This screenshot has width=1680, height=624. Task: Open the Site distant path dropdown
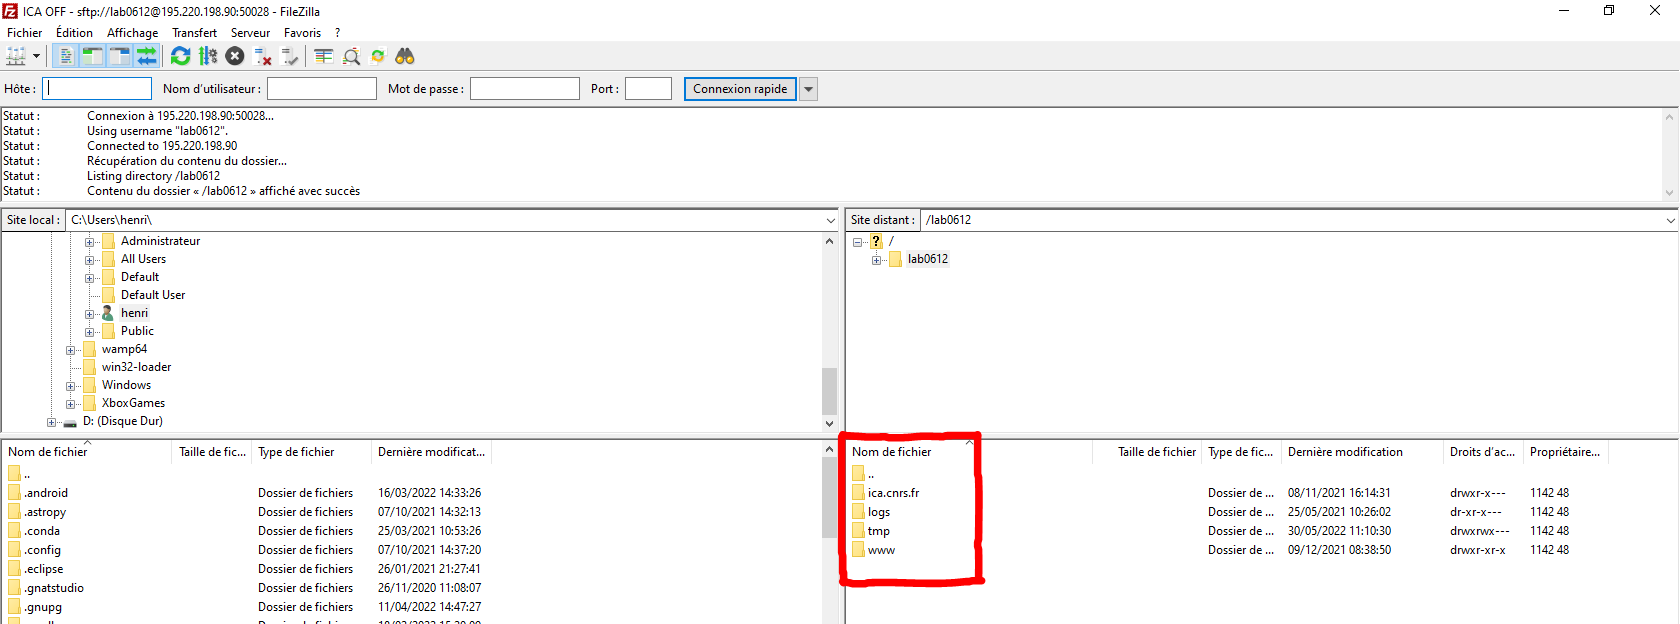point(1670,220)
